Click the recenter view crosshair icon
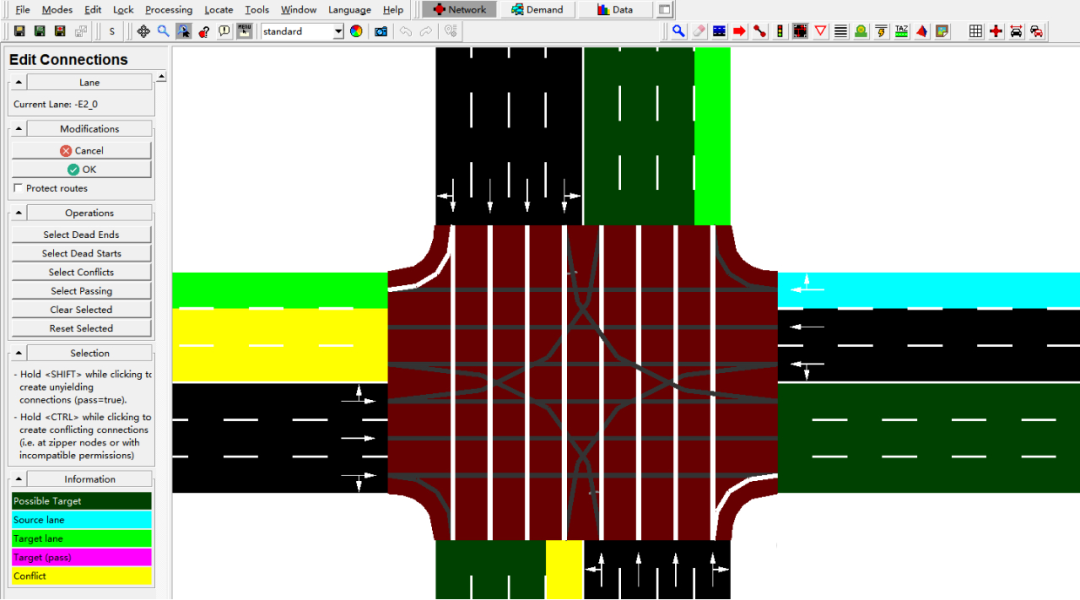The height and width of the screenshot is (600, 1080). 143,31
